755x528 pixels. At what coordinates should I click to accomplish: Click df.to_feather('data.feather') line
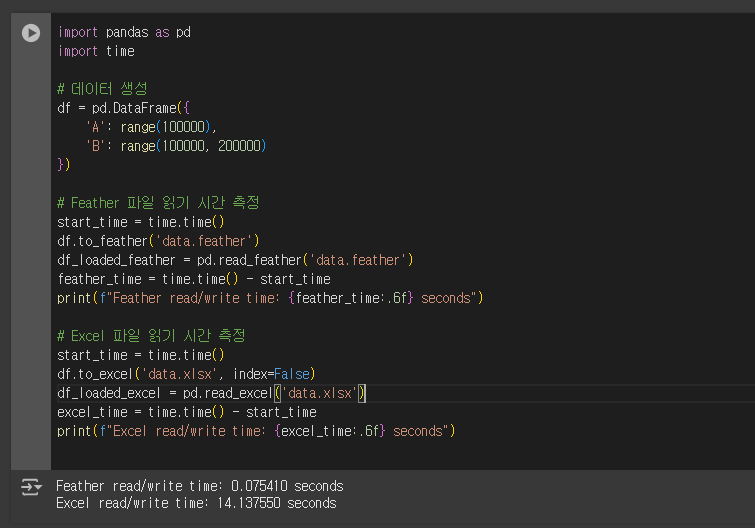(x=158, y=241)
